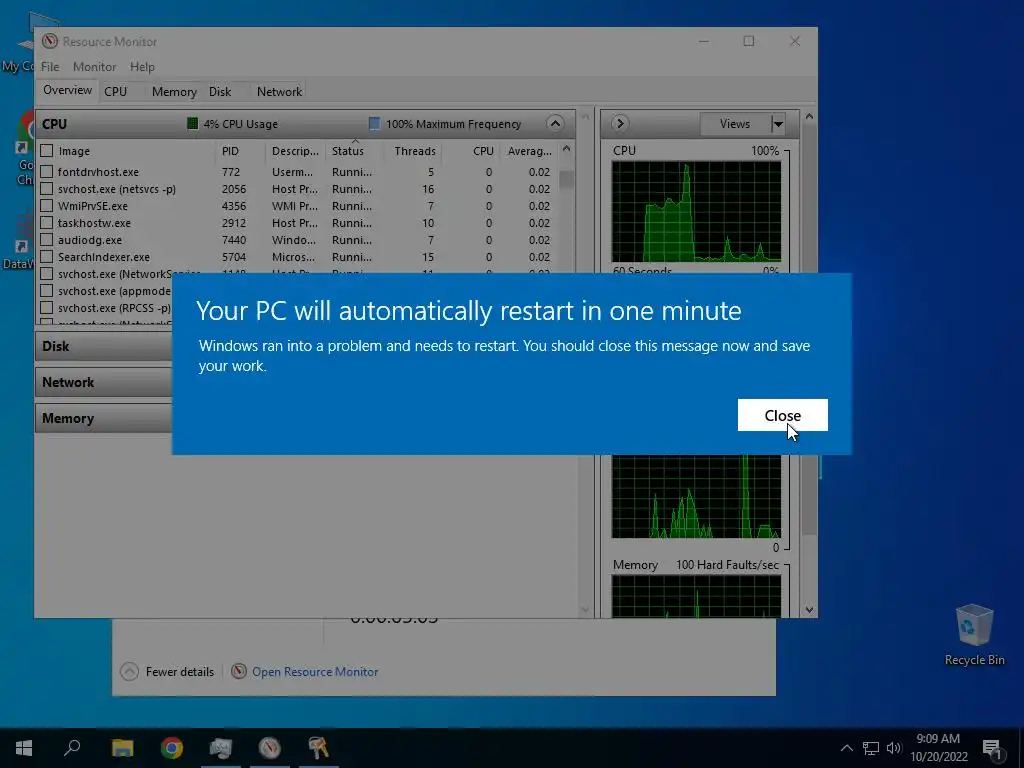Open the volume speaker tray icon
Image resolution: width=1024 pixels, height=768 pixels.
(894, 748)
